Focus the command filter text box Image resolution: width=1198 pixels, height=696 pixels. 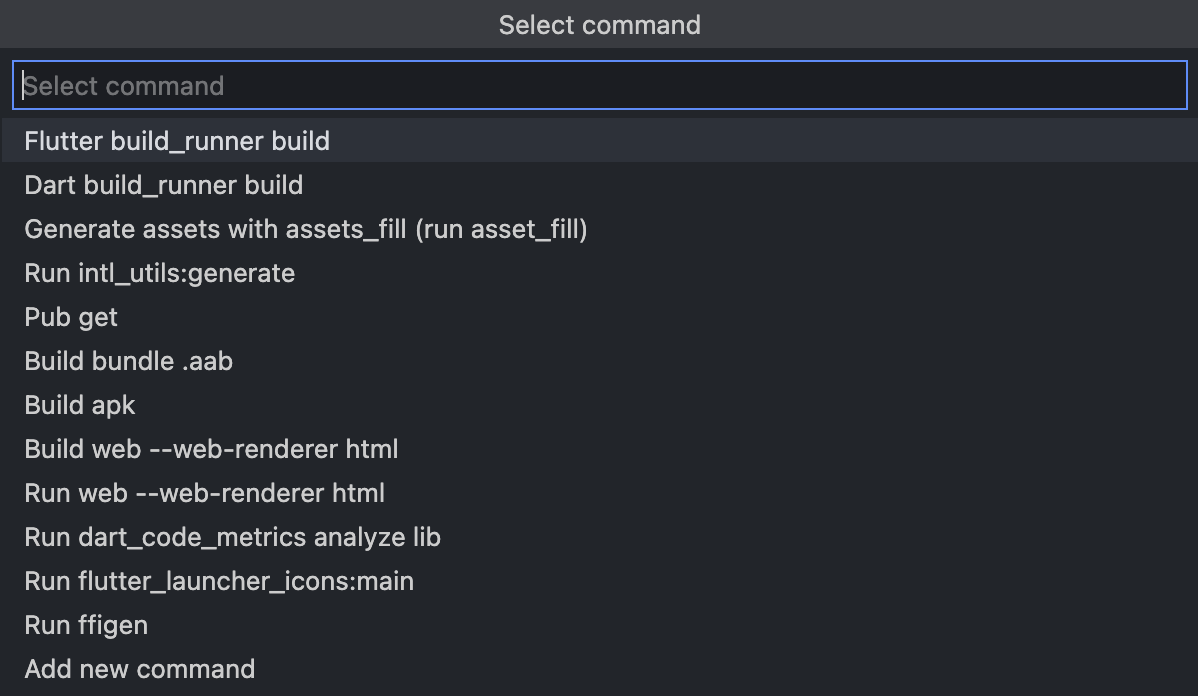[x=599, y=86]
